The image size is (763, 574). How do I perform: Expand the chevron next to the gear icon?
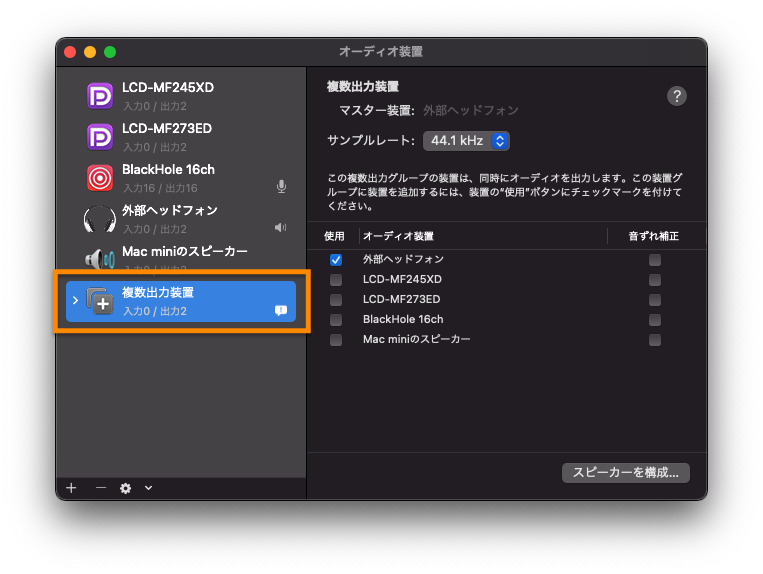[x=148, y=488]
